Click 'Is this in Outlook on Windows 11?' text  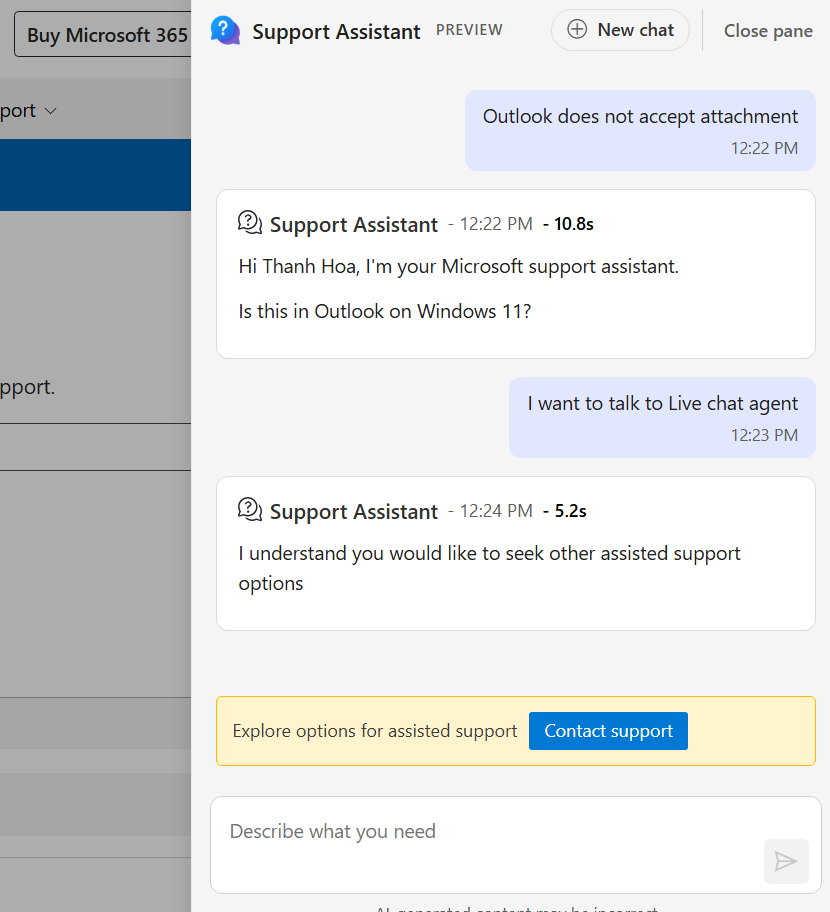[384, 312]
